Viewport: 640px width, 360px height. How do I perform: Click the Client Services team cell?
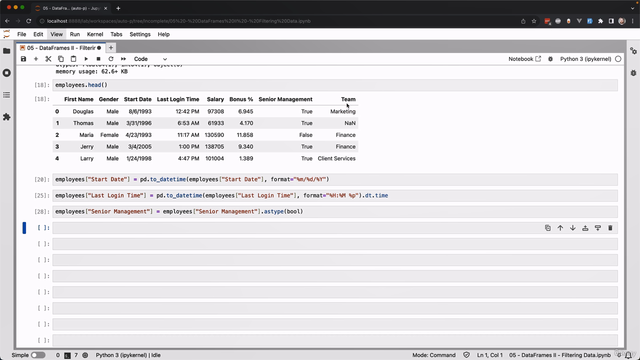(x=337, y=158)
